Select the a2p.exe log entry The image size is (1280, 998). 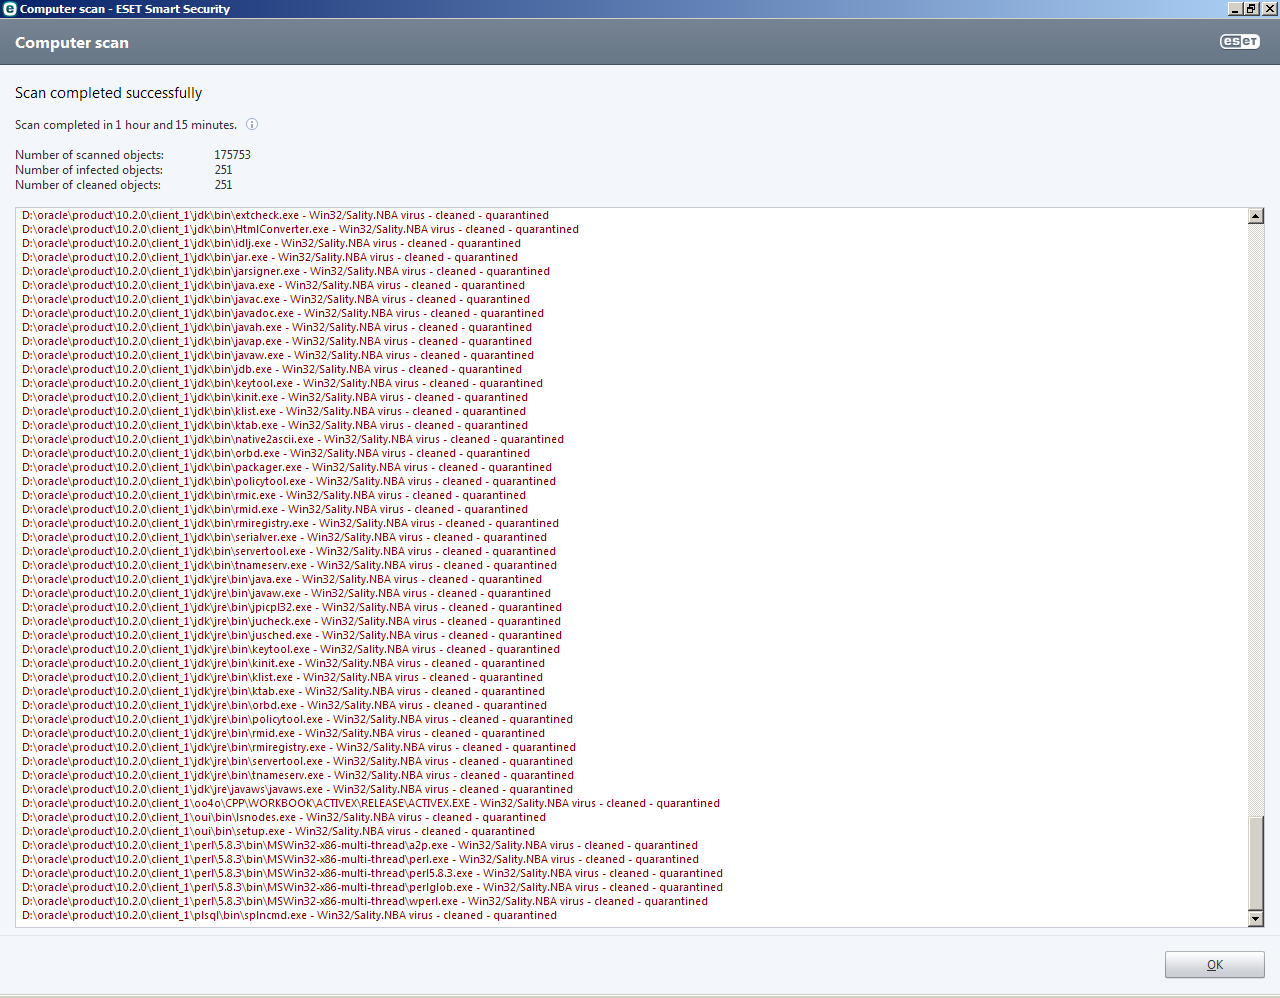tap(360, 845)
